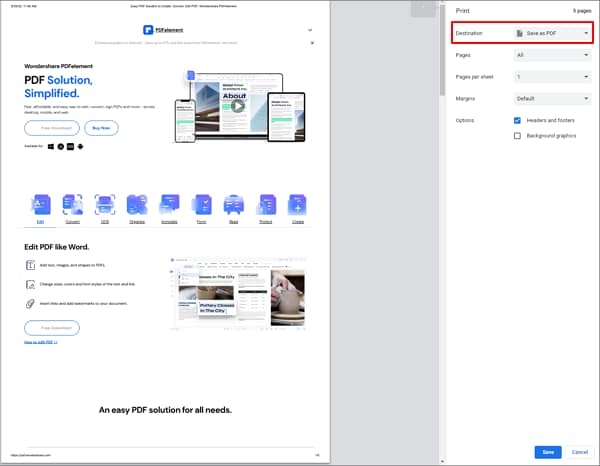Open the Margins dropdown set to Default
The image size is (600, 466).
click(x=552, y=99)
